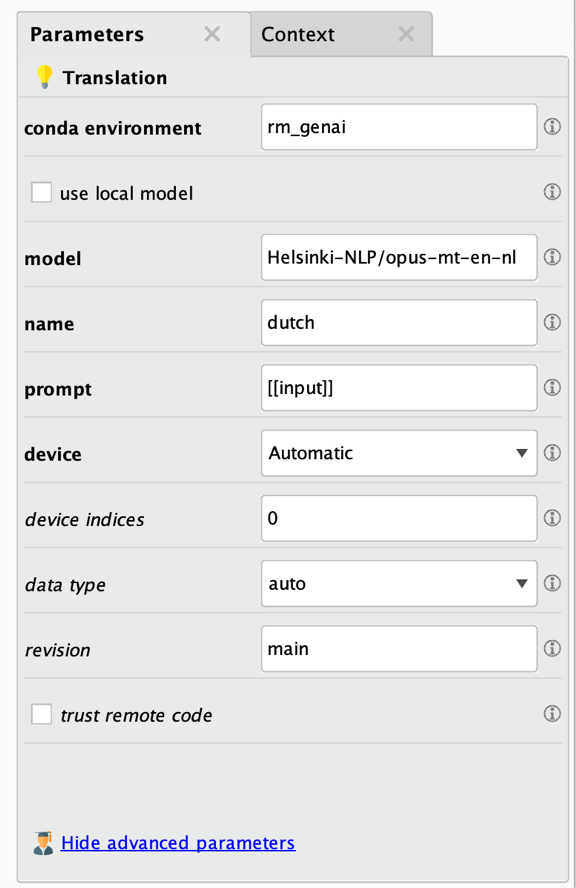Select the Parameters tab
Viewport: 576px width, 888px height.
click(x=87, y=34)
